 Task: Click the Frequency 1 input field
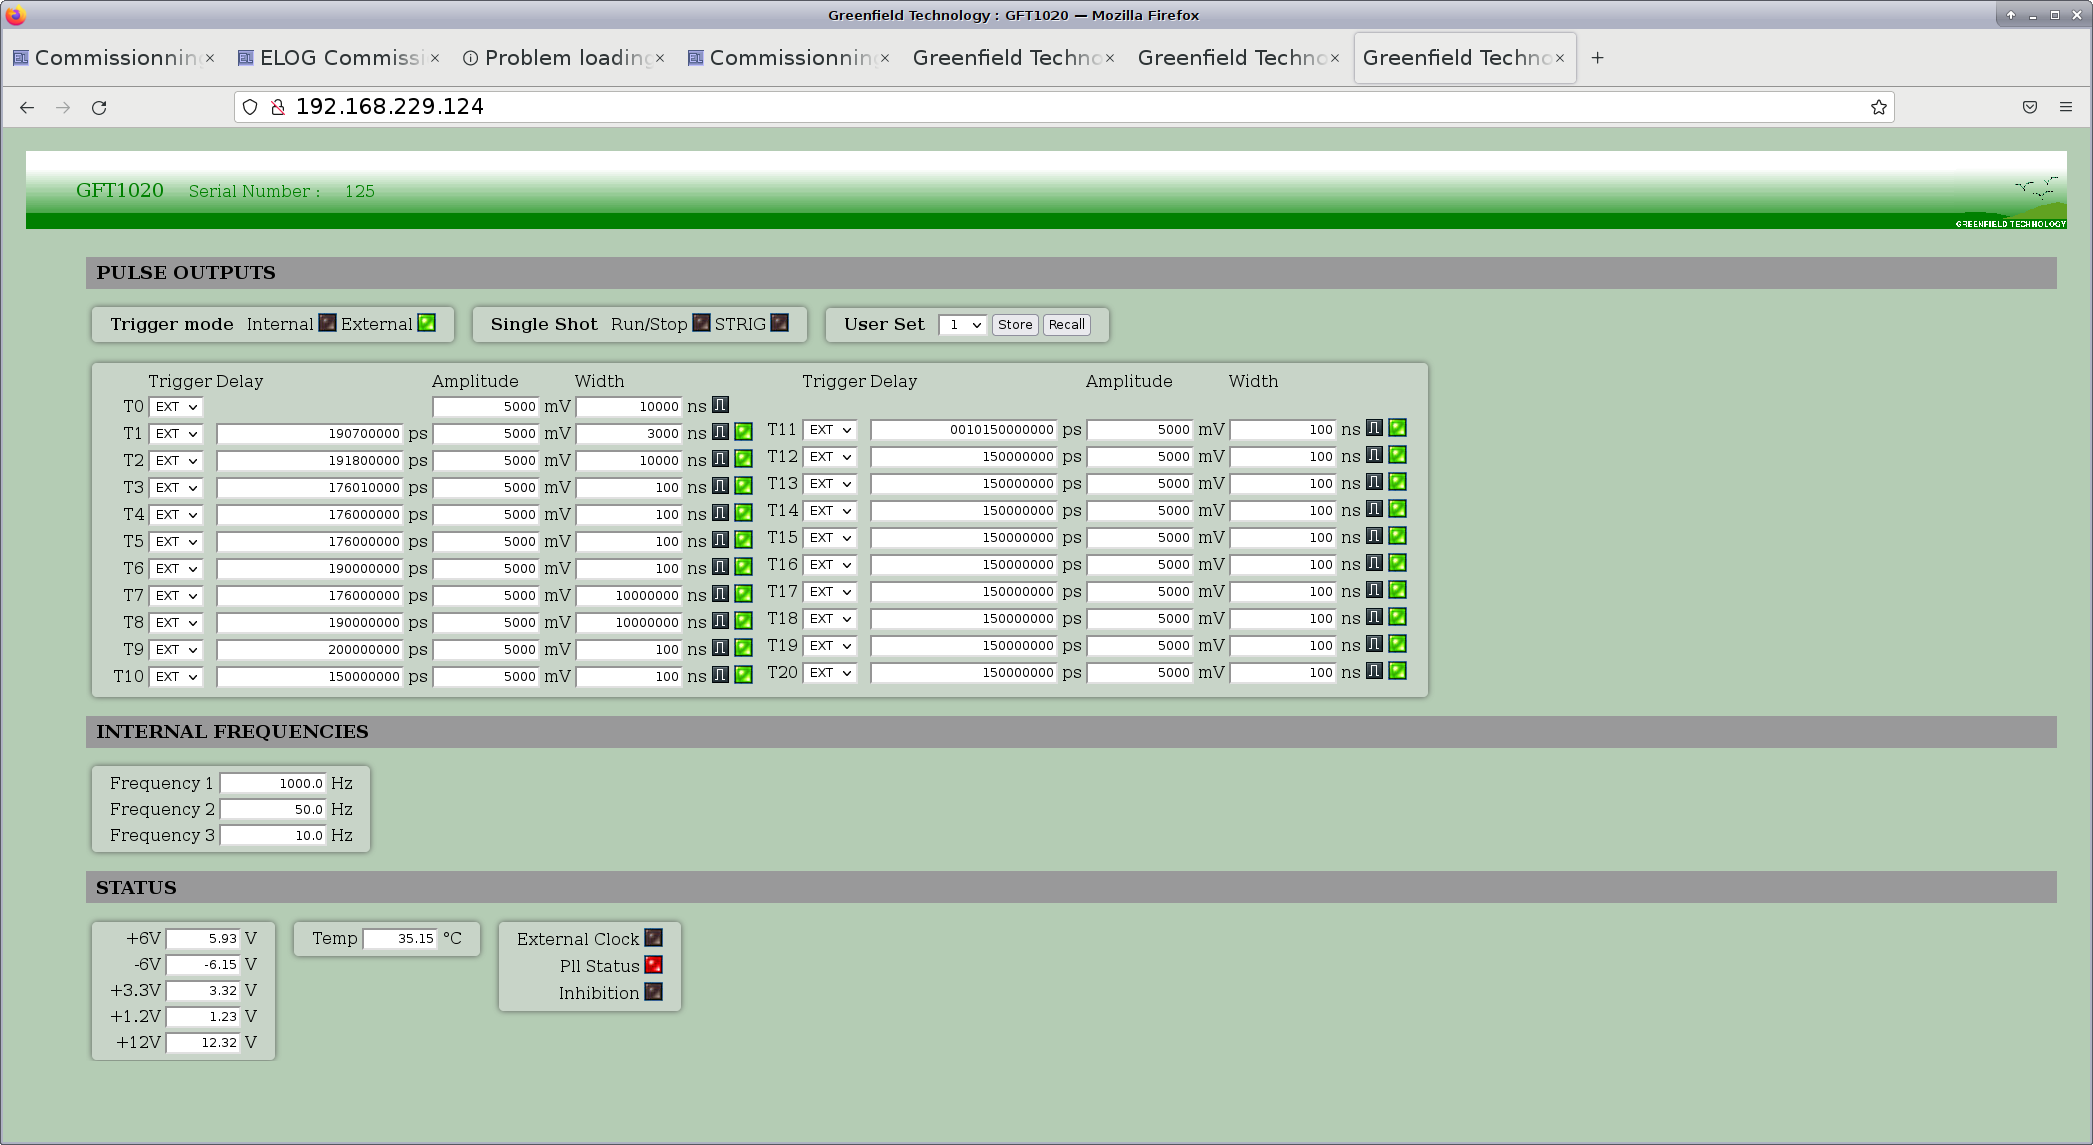273,783
